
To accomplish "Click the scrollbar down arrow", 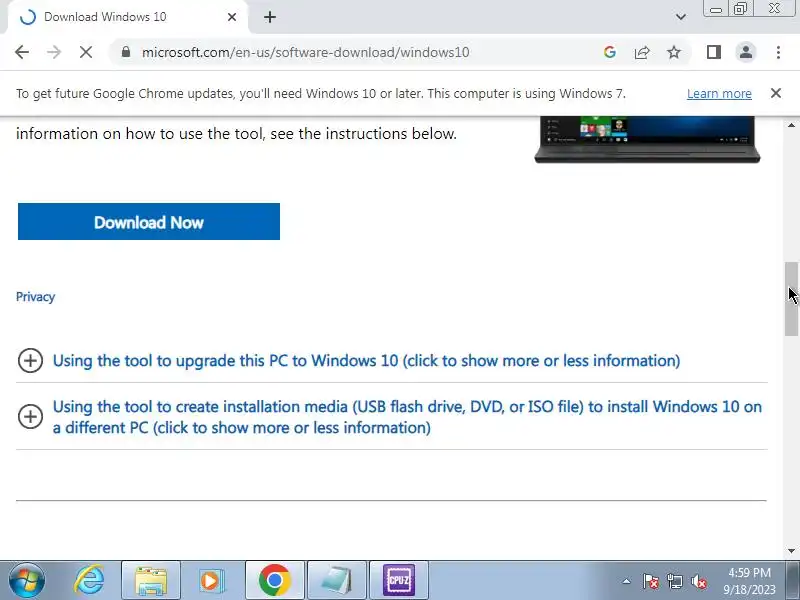I will (791, 551).
